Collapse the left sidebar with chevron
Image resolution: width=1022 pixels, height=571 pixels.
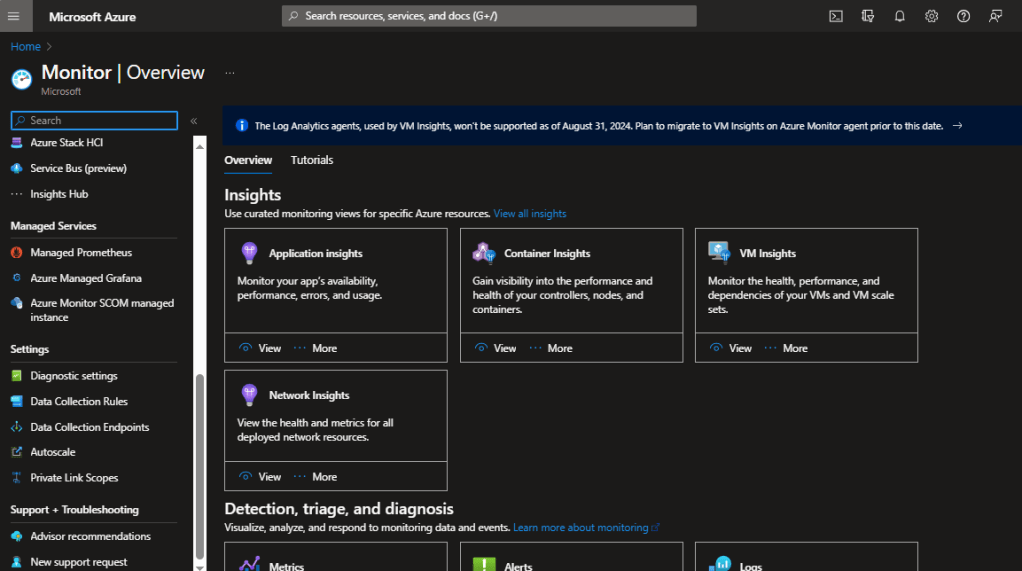coord(194,121)
